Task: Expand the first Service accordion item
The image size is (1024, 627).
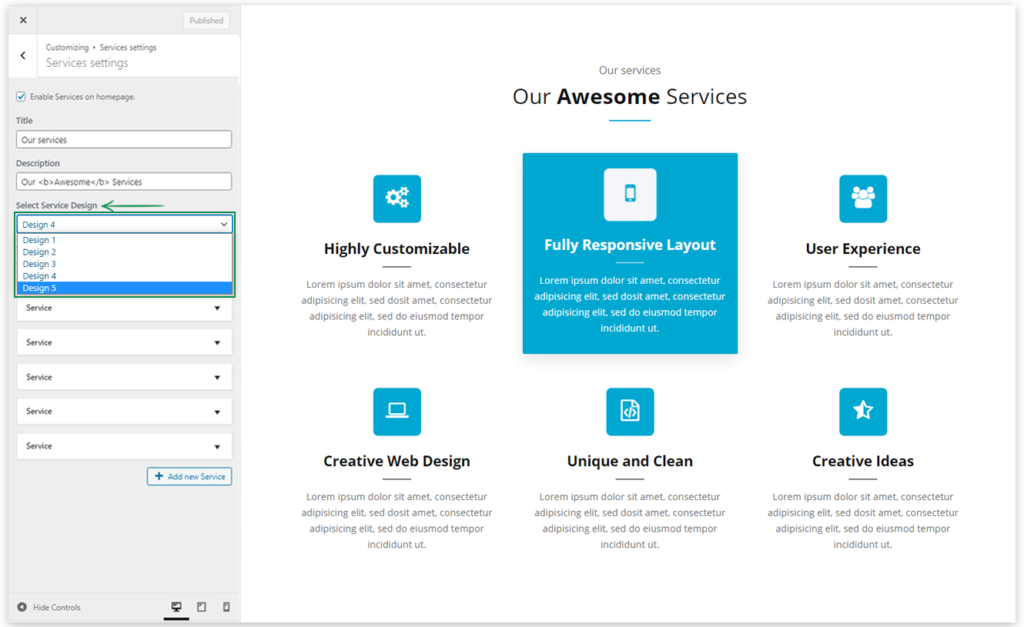Action: click(x=124, y=308)
